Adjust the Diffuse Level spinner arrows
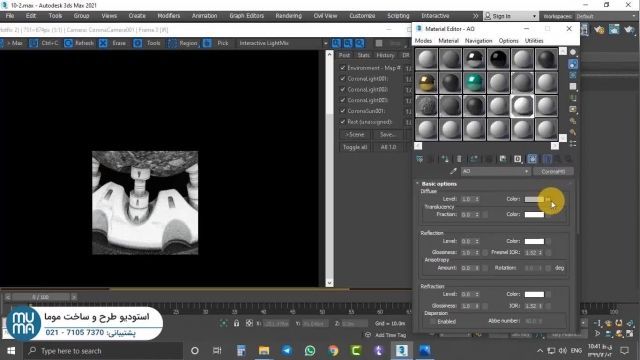The height and width of the screenshot is (360, 640). point(477,199)
